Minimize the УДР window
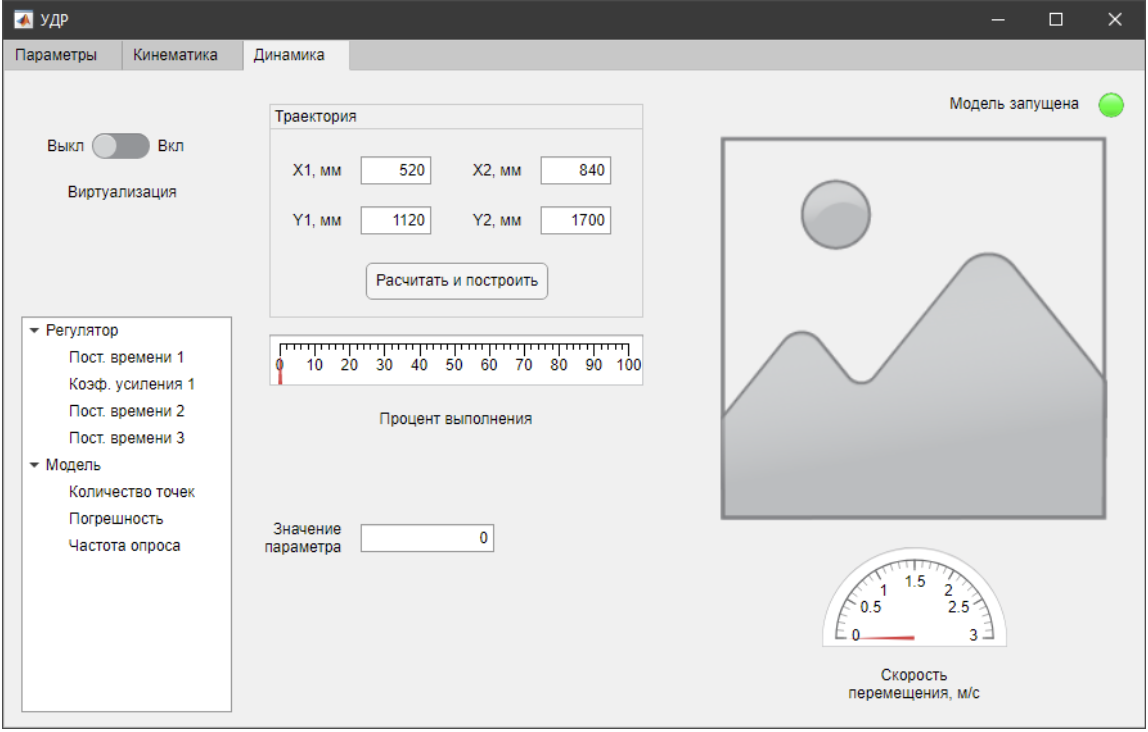 [998, 20]
